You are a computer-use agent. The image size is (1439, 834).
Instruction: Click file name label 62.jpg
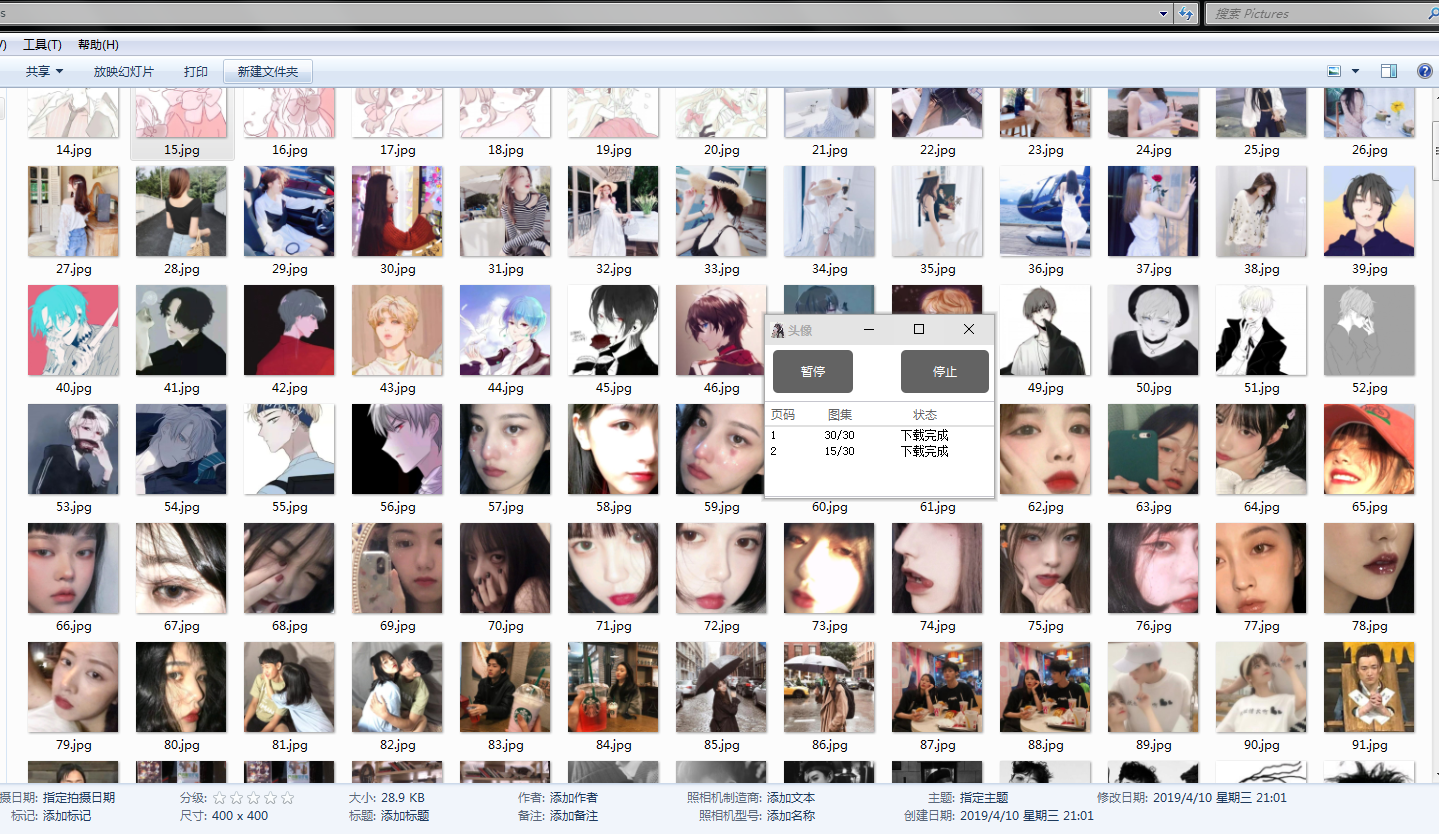(x=1046, y=507)
